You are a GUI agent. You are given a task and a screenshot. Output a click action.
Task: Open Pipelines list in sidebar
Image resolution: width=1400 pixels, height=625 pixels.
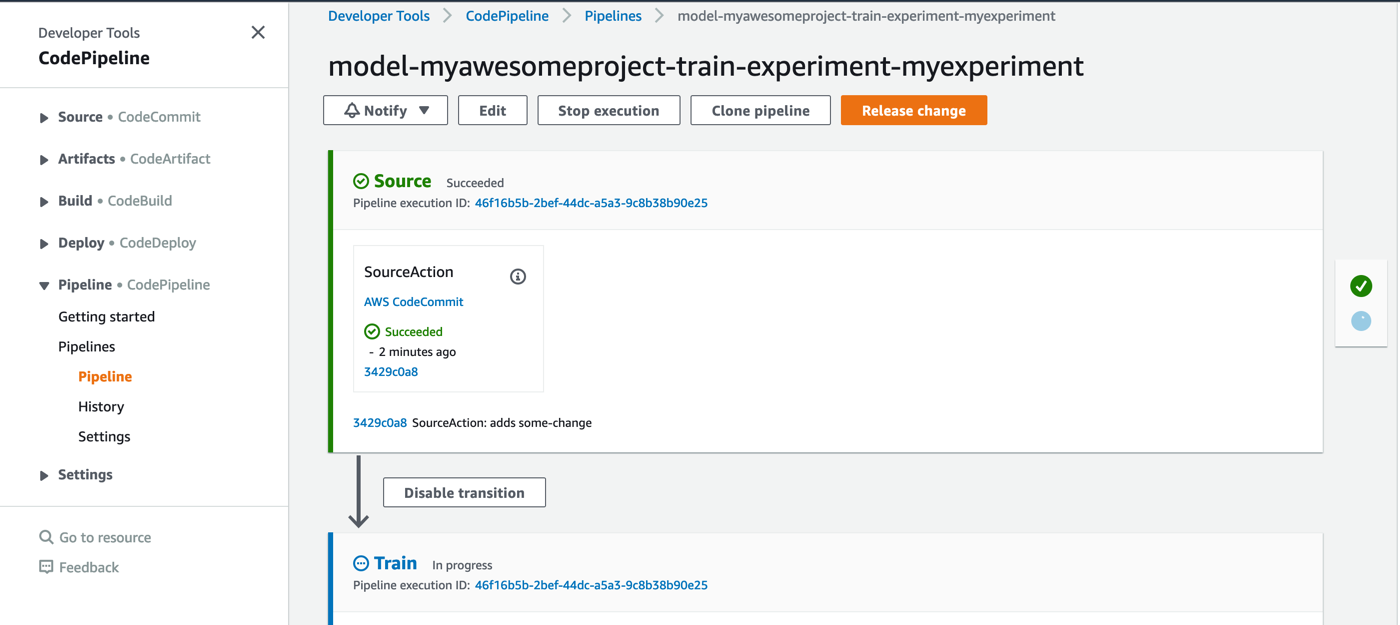(x=86, y=347)
